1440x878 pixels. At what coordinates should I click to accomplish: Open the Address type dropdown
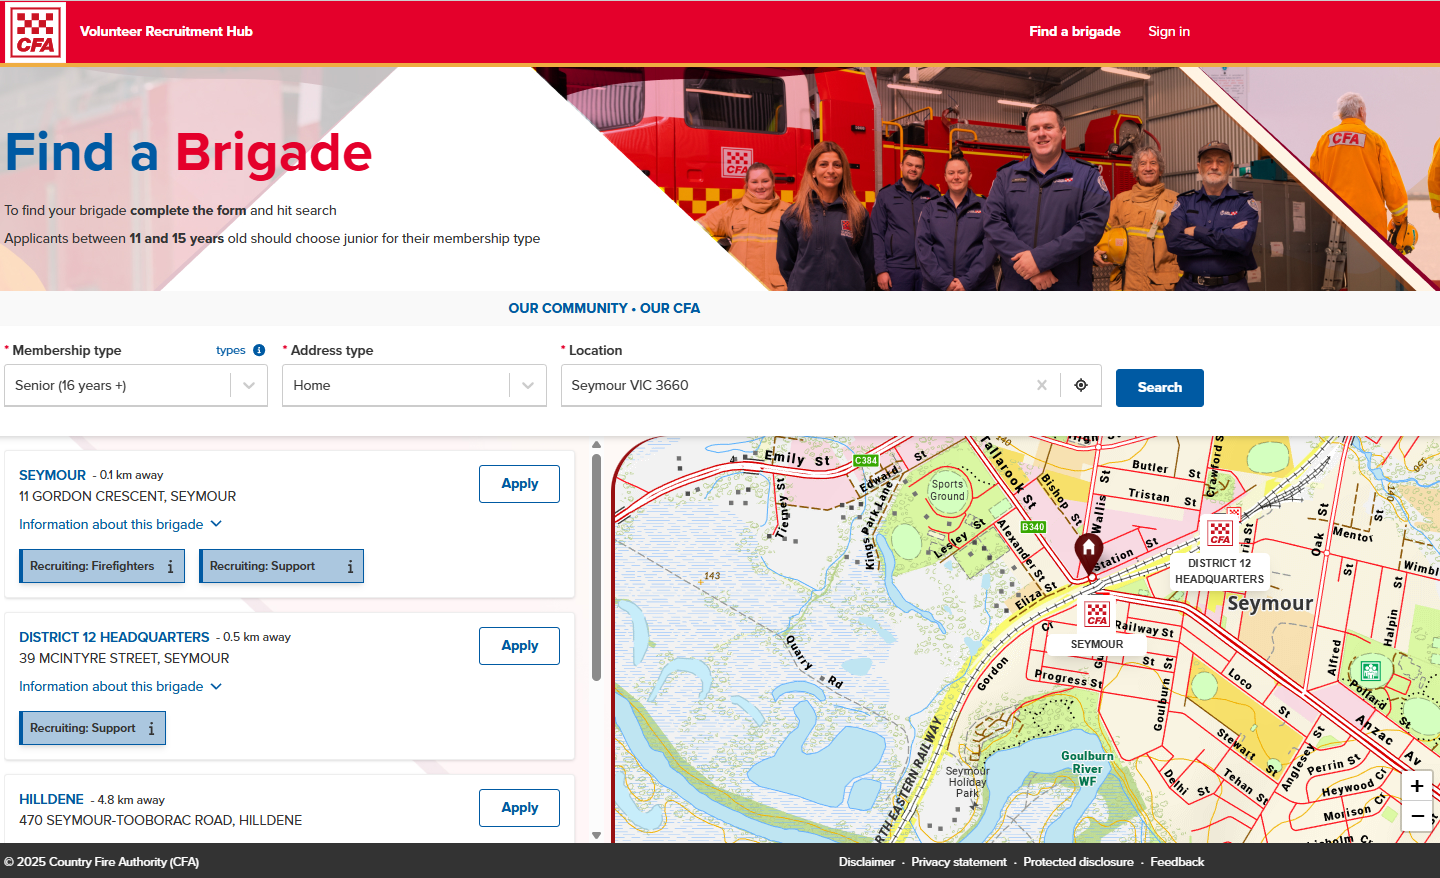tap(415, 386)
